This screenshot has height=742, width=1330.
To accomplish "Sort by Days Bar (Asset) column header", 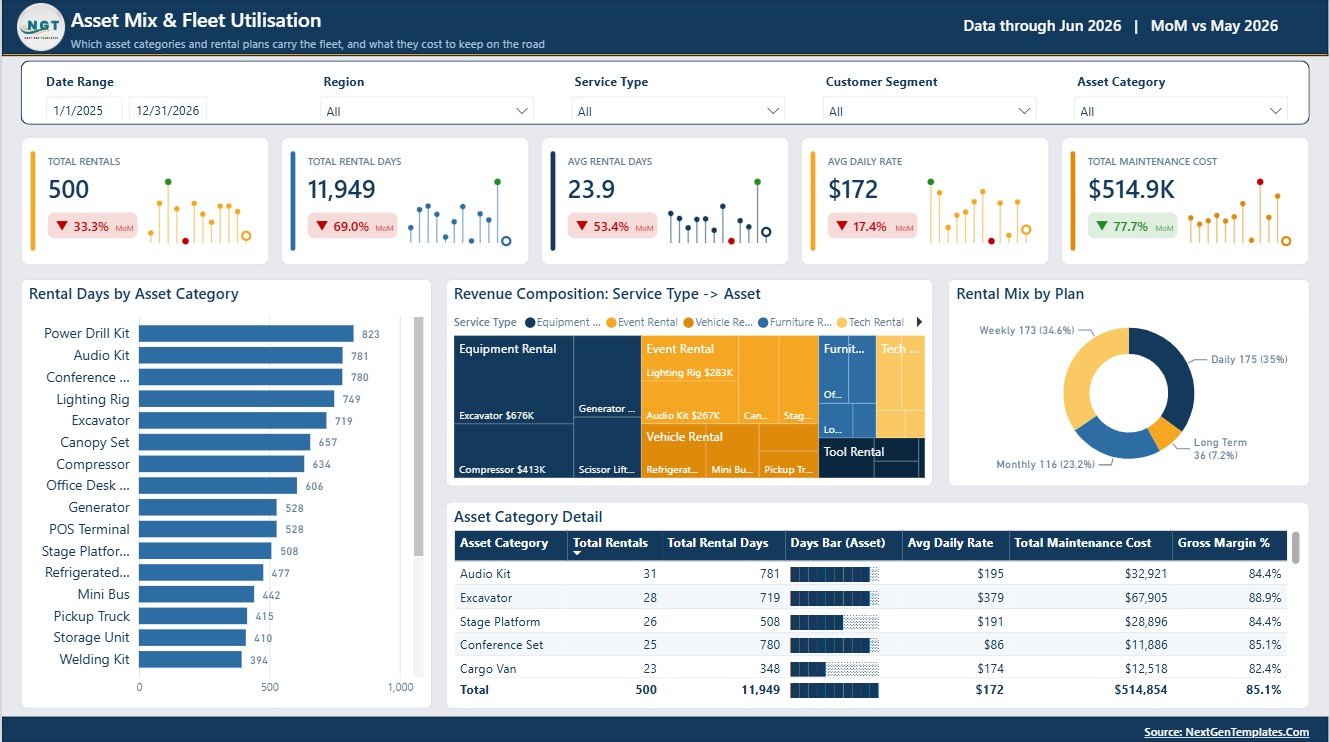I will point(843,545).
